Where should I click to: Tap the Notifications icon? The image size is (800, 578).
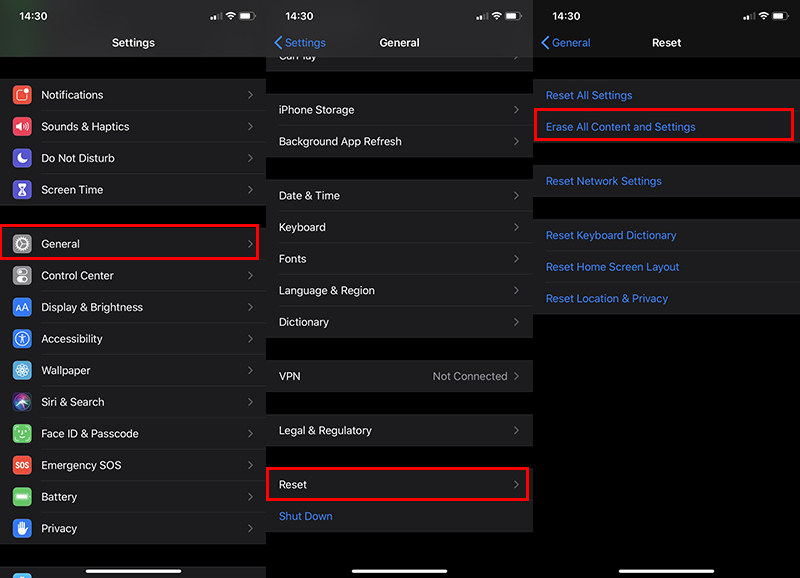[x=22, y=95]
